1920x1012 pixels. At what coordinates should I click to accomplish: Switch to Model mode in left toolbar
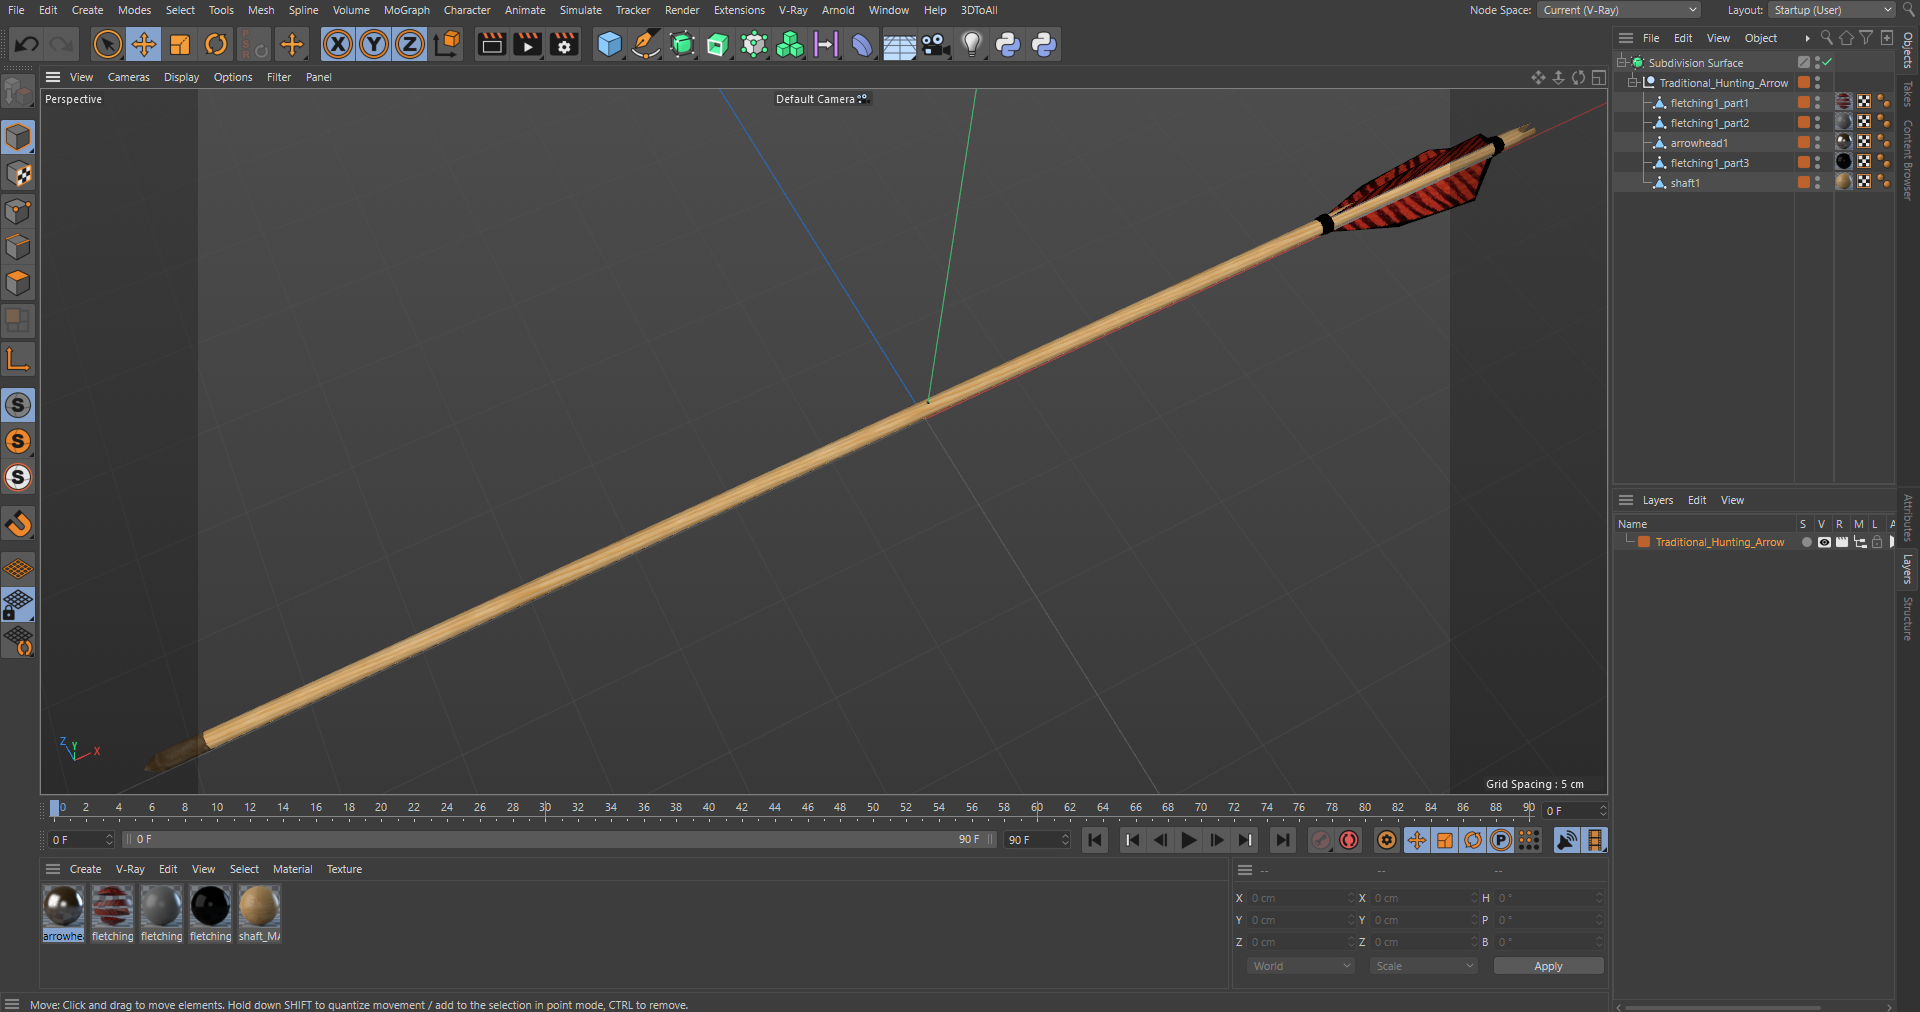click(18, 137)
